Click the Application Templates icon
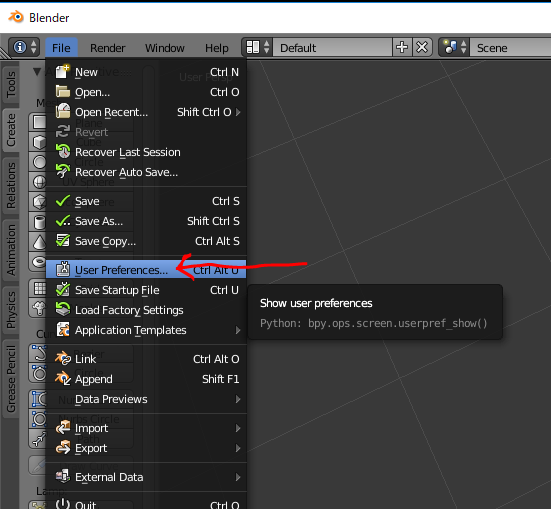The height and width of the screenshot is (509, 551). point(63,330)
